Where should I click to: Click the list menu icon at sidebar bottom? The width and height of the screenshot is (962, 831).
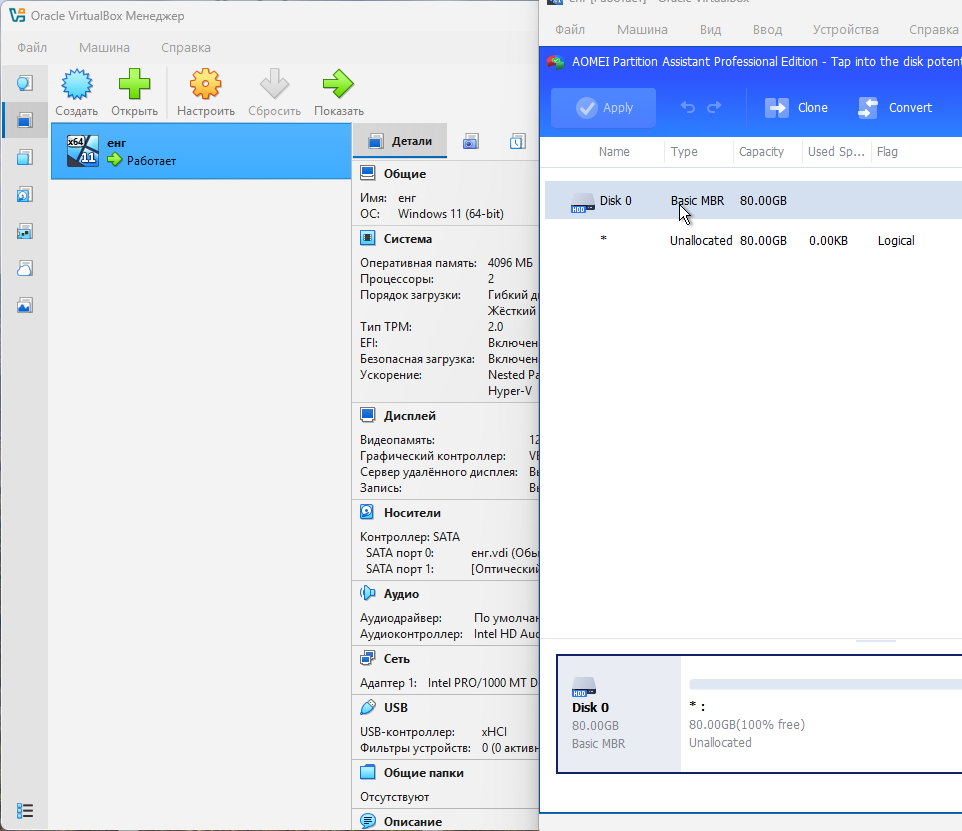[26, 810]
